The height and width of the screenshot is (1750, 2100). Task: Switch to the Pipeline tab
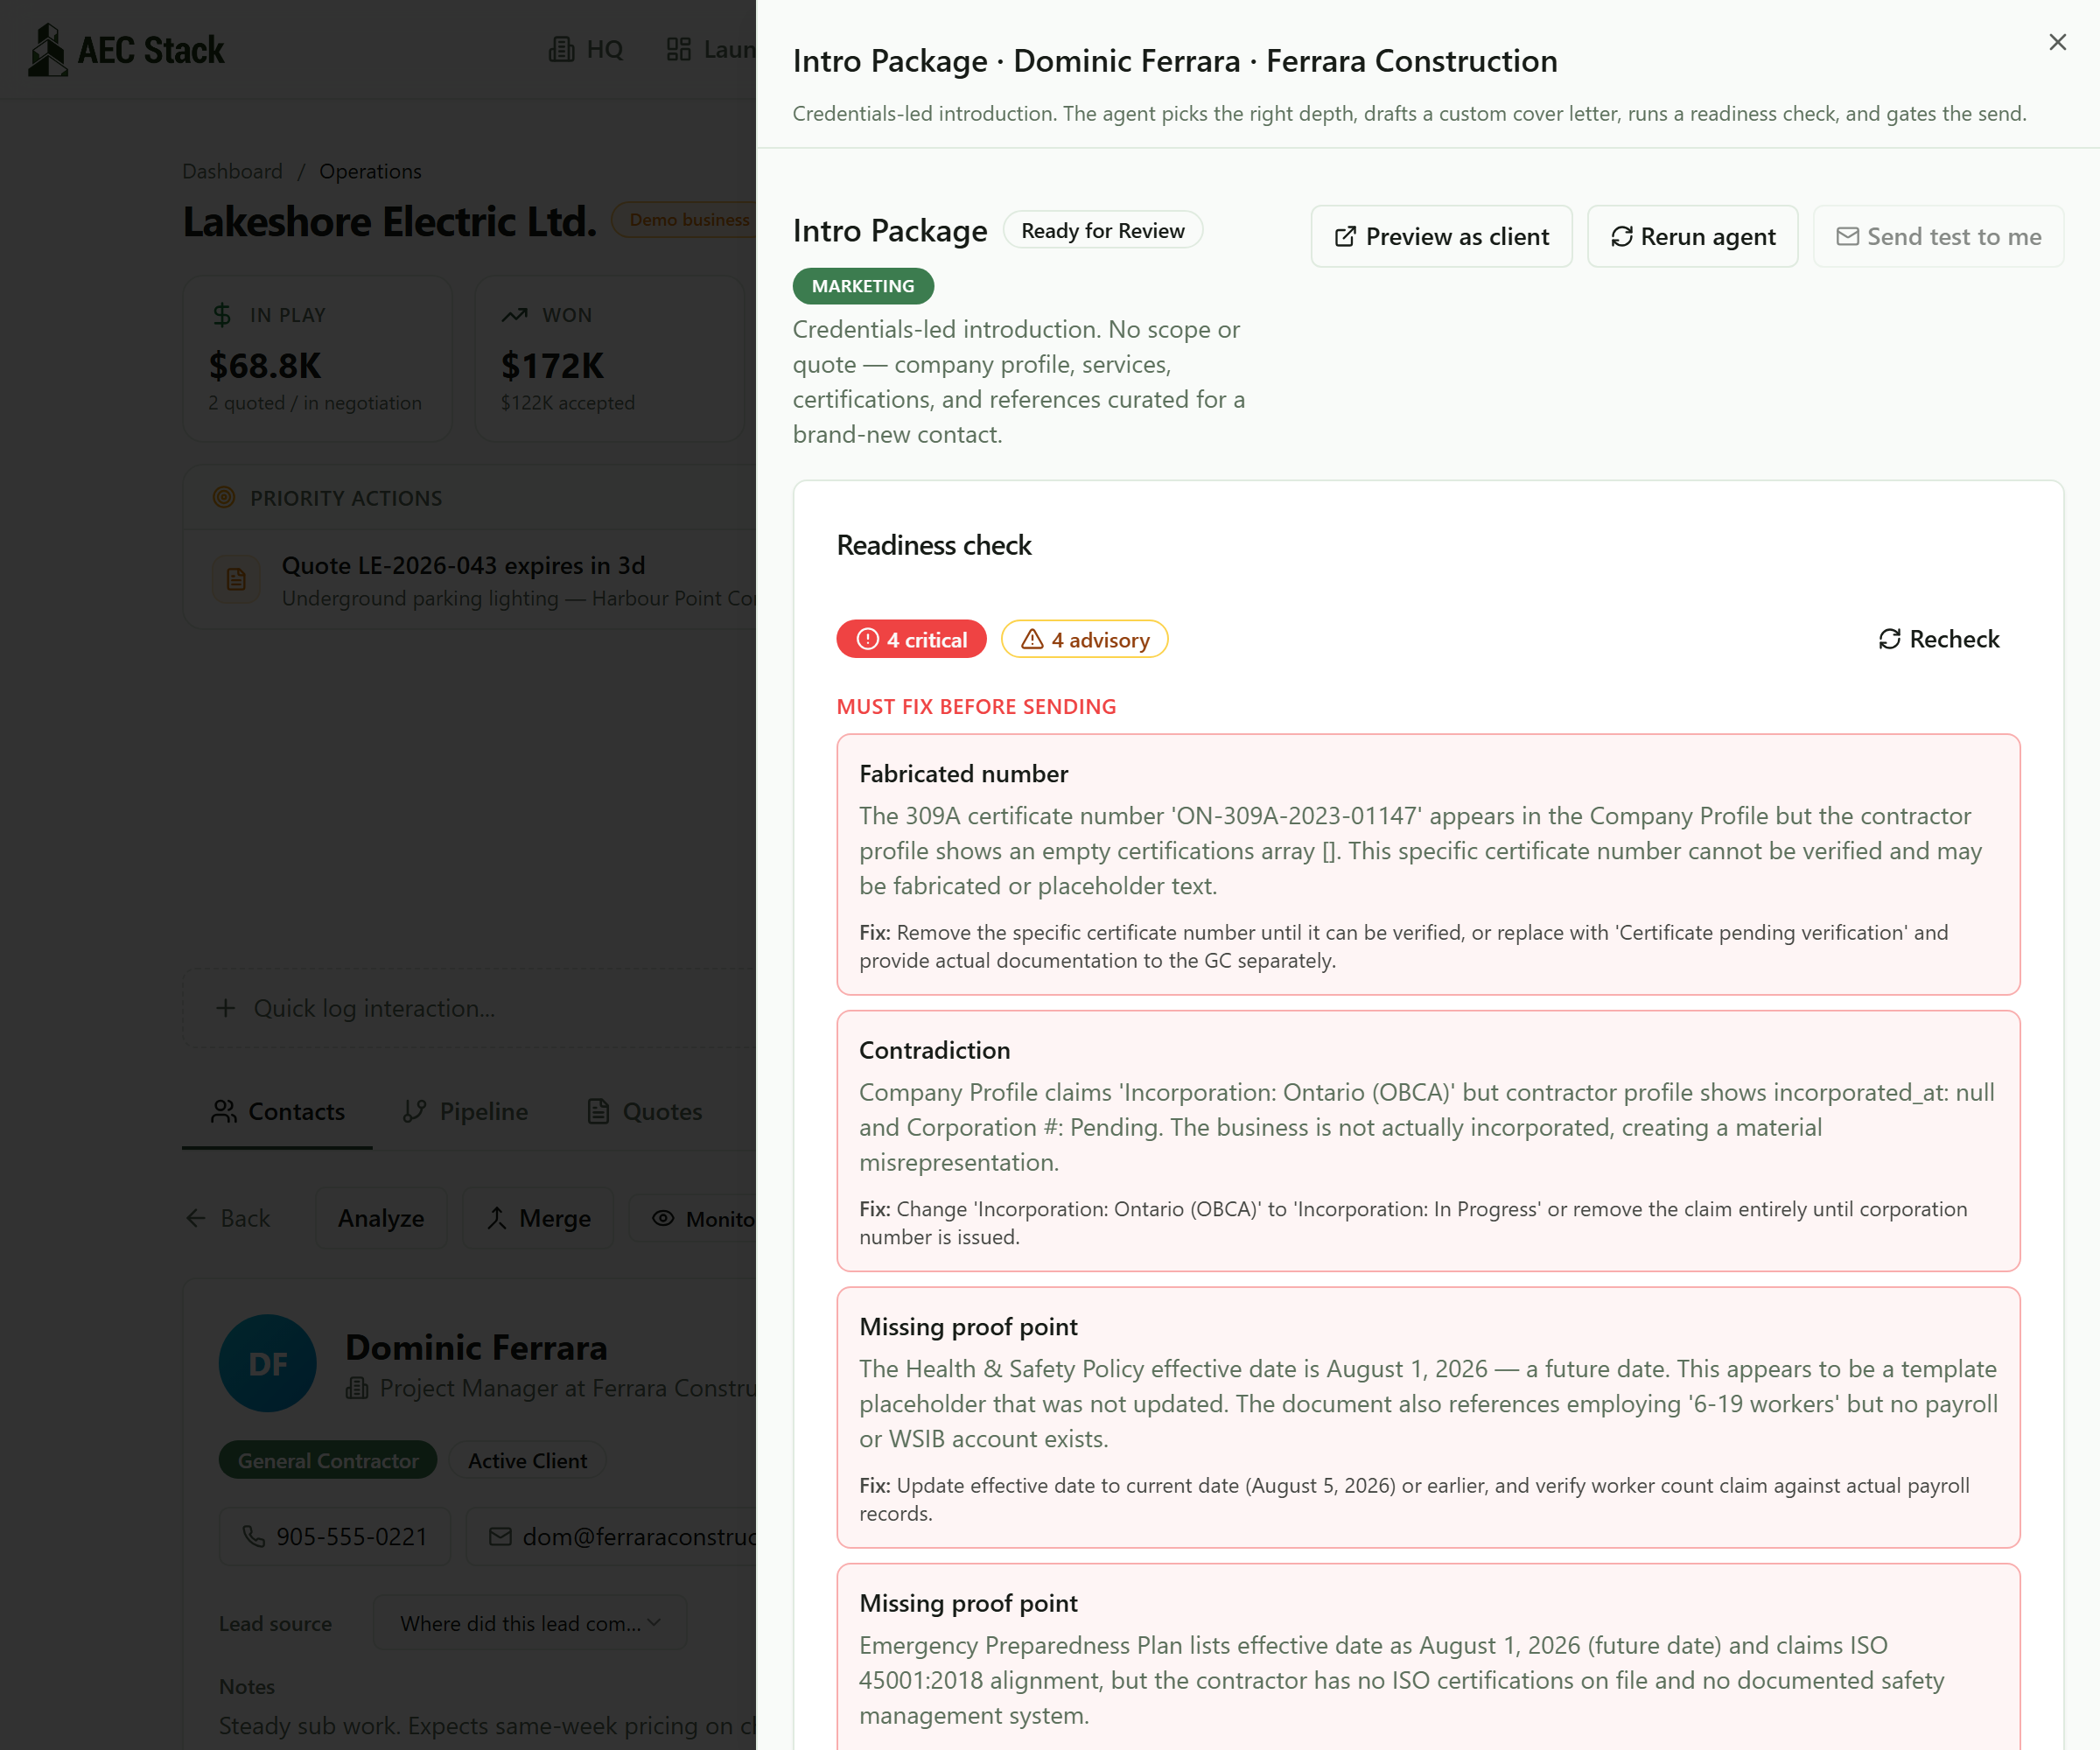tap(465, 1111)
